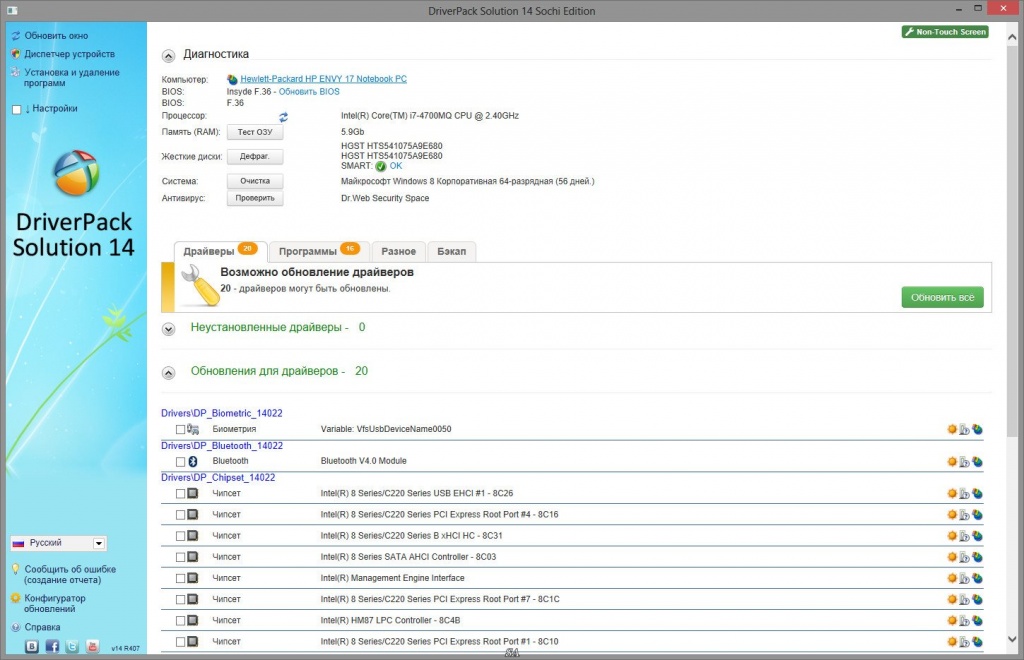Click the refresh icon next to Процессор
Screen dimensions: 1024x660
pyautogui.click(x=284, y=116)
